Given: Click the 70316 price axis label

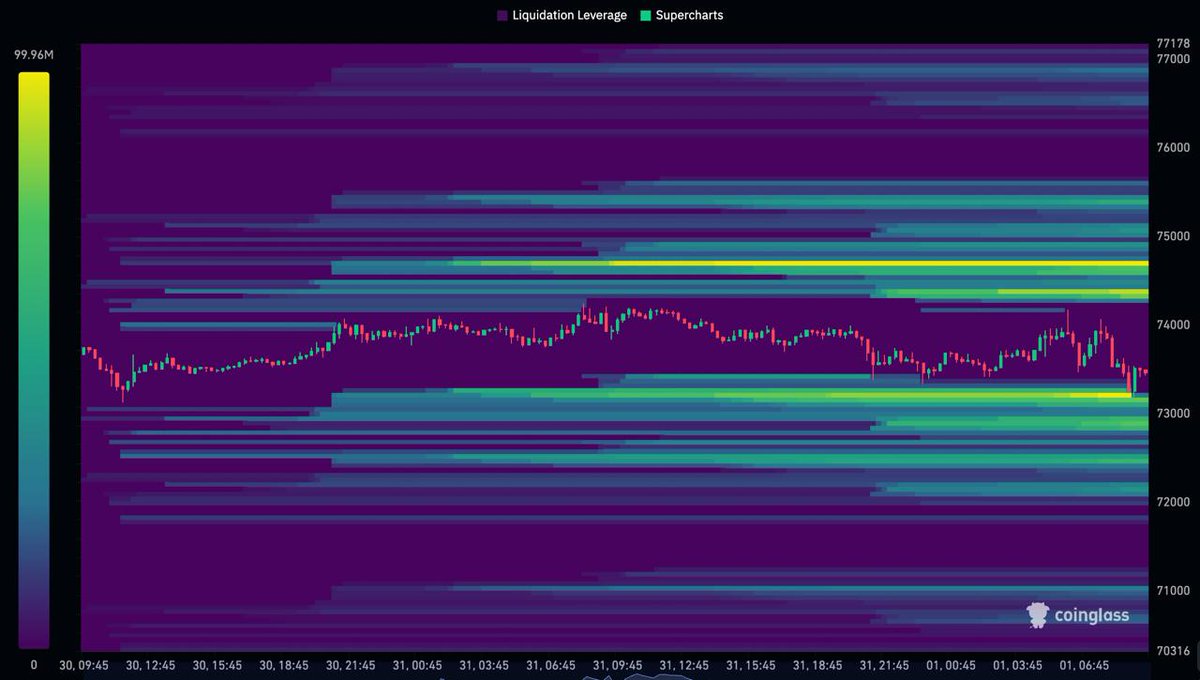Looking at the screenshot, I should click(1172, 651).
